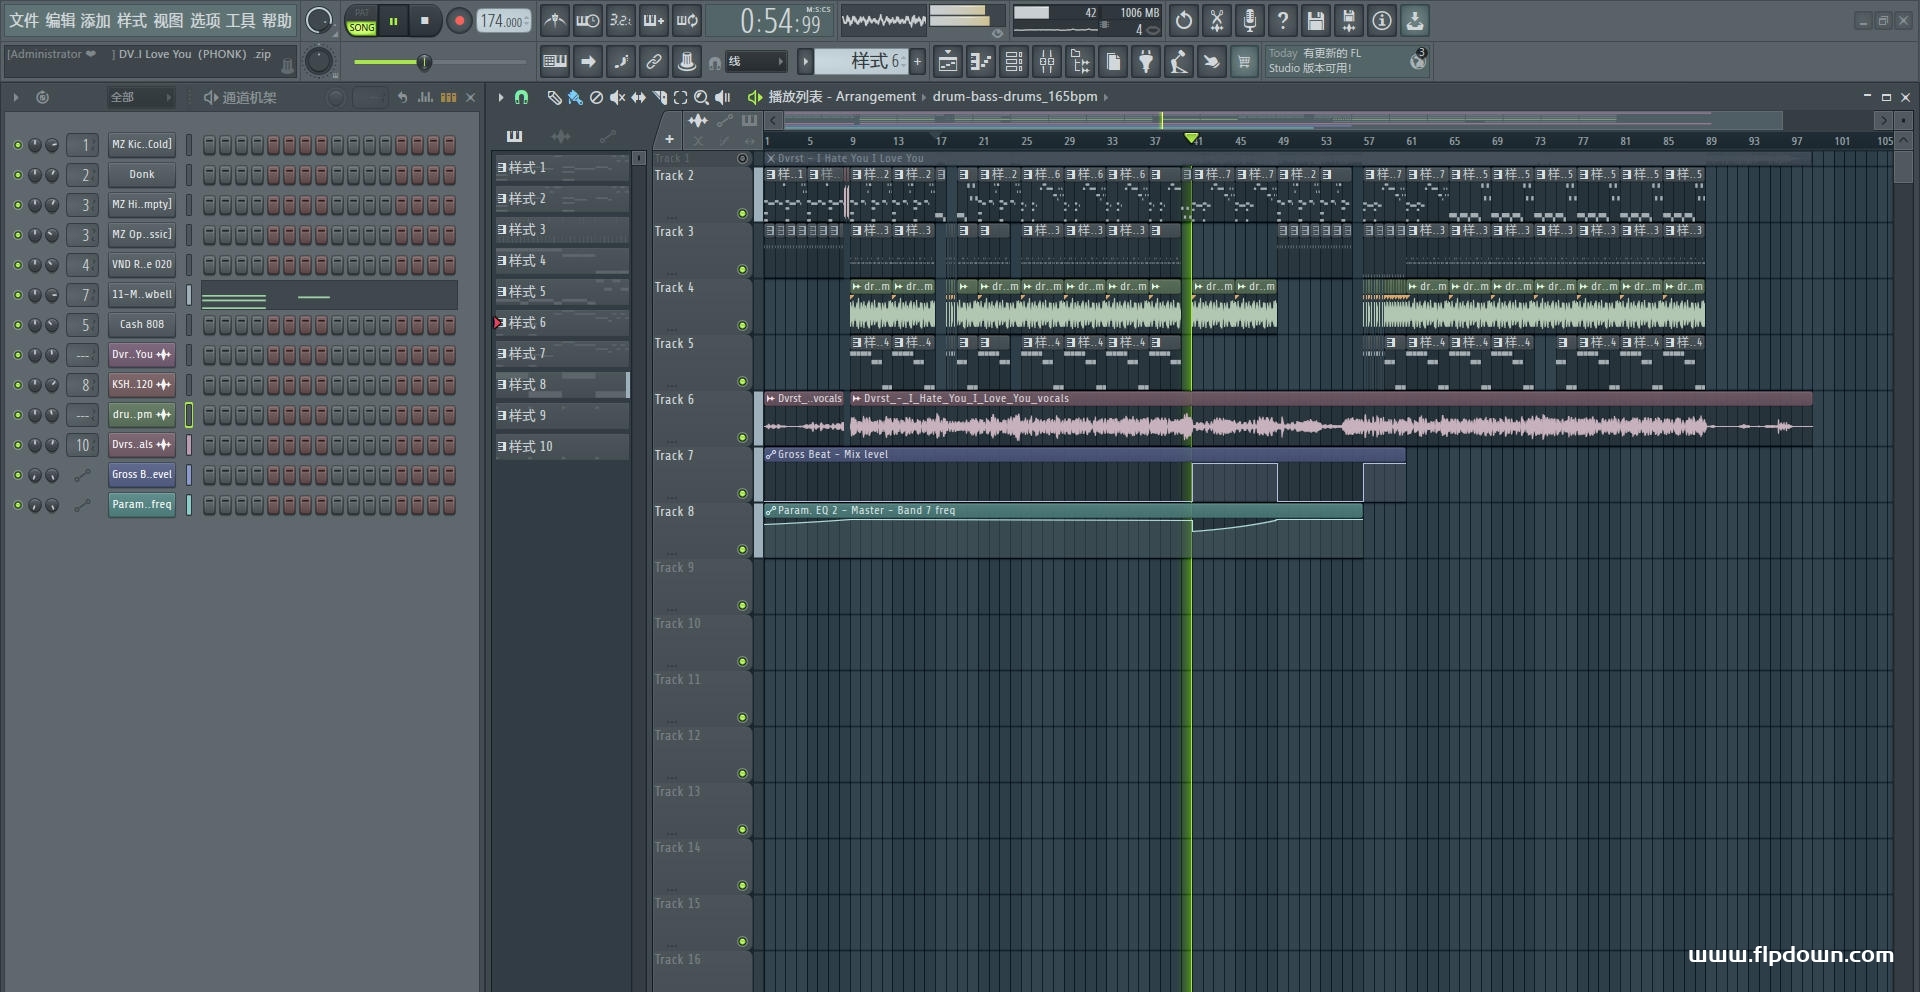Open the content library shopping cart

coord(1243,62)
